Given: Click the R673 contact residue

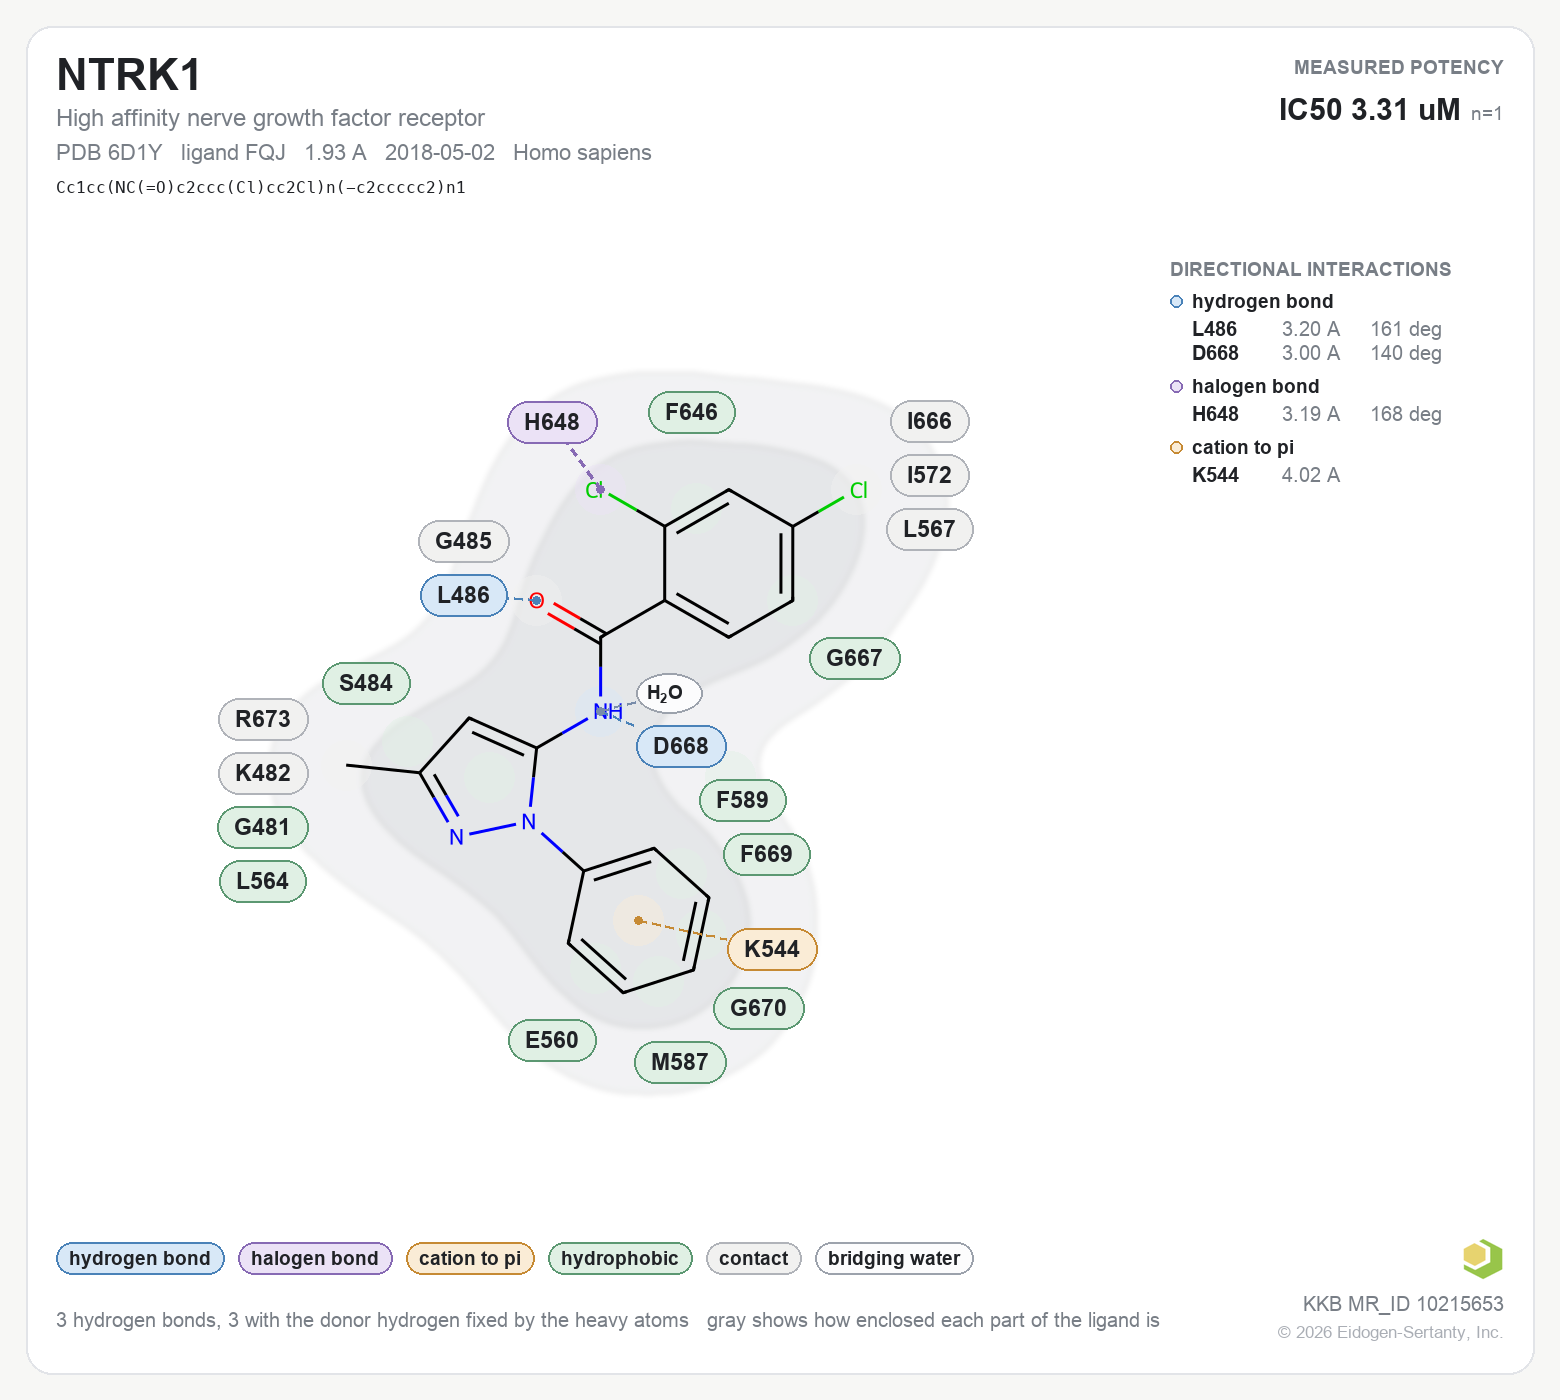Looking at the screenshot, I should coord(263,719).
